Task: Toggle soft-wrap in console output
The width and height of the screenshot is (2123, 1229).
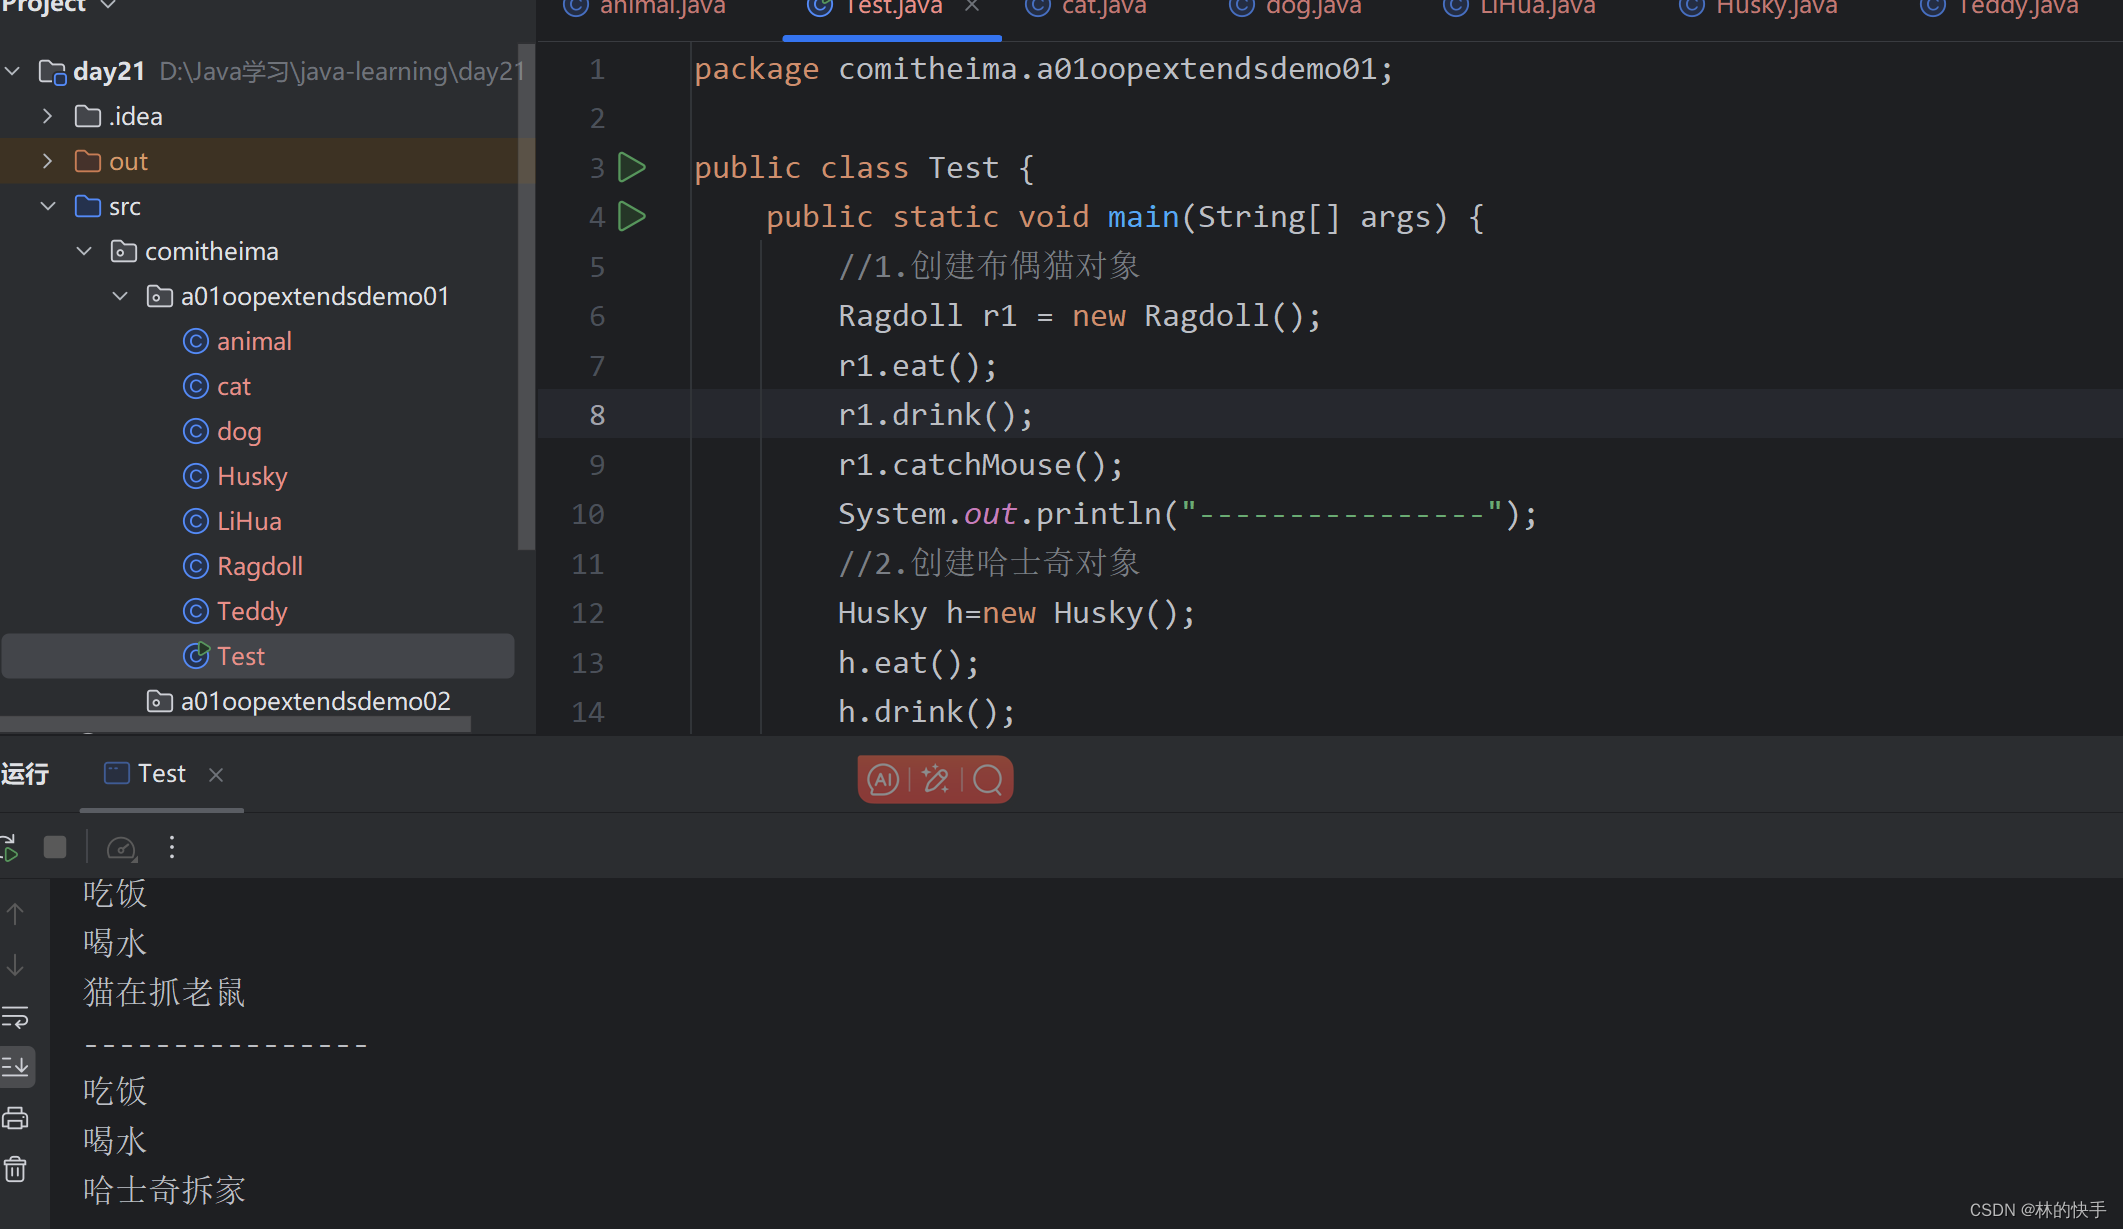Action: pos(15,1017)
